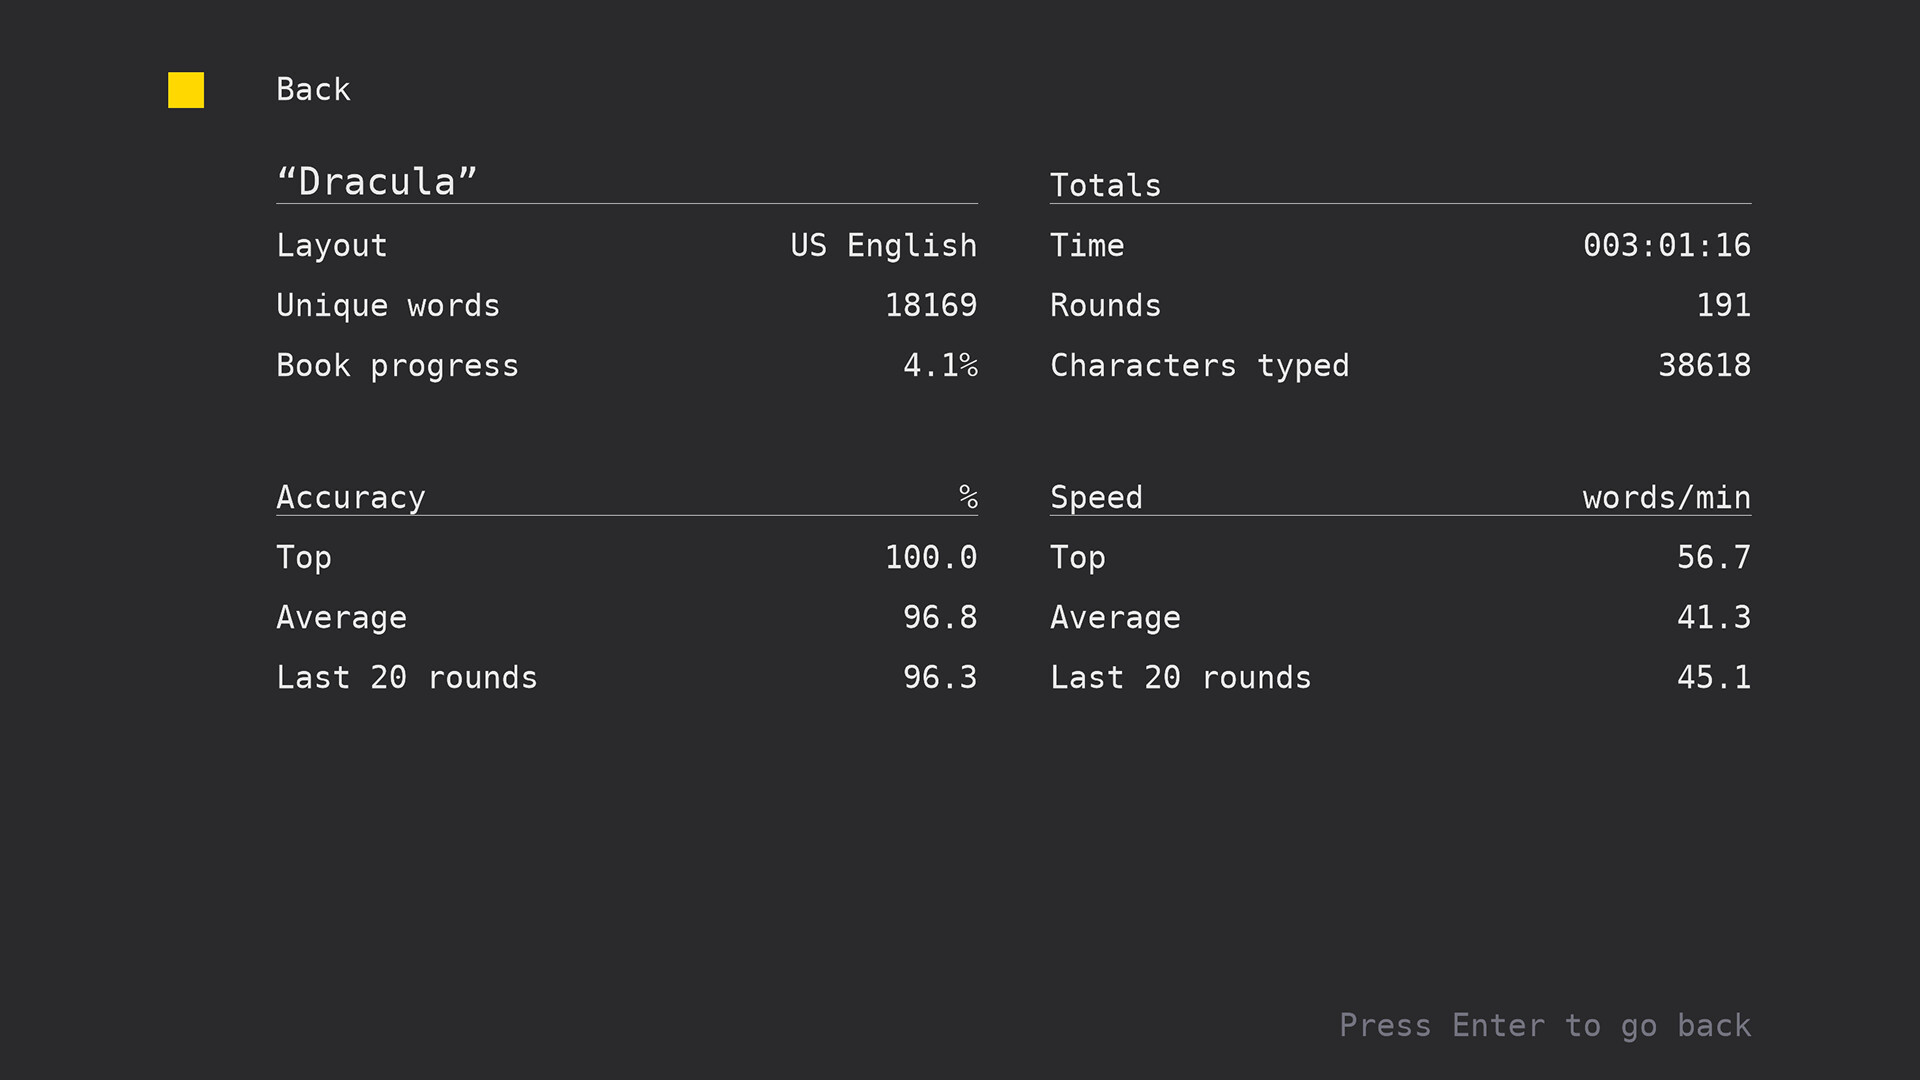The width and height of the screenshot is (1920, 1080).
Task: Select the Time value 003:01:16
Action: click(x=1667, y=245)
